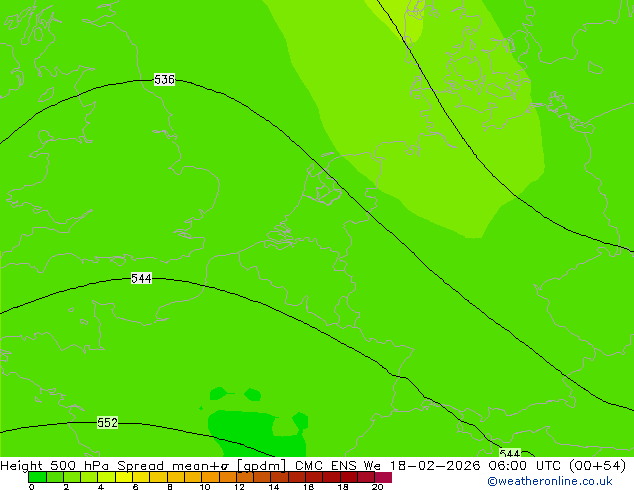Click the 552 contour line label
The width and height of the screenshot is (634, 490).
point(107,422)
